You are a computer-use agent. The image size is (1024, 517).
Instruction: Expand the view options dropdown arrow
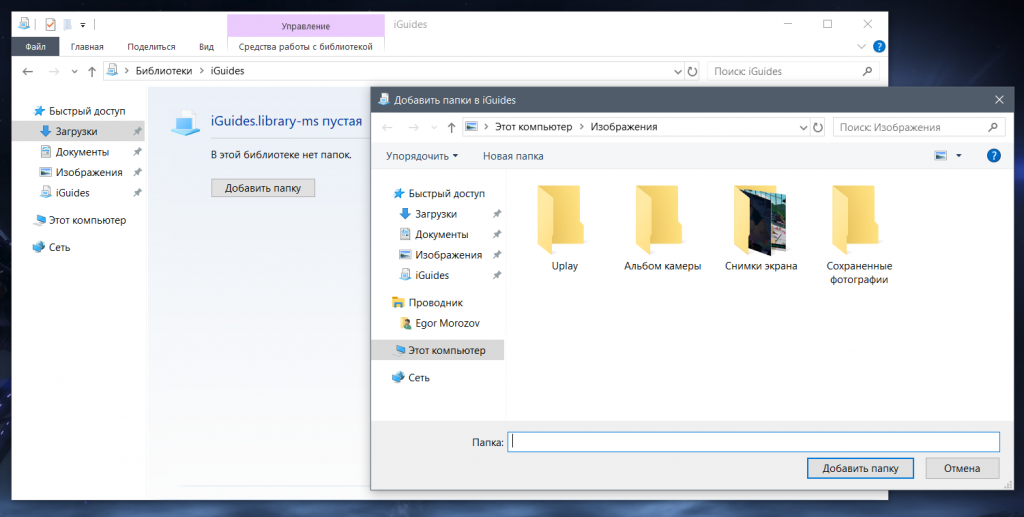958,156
